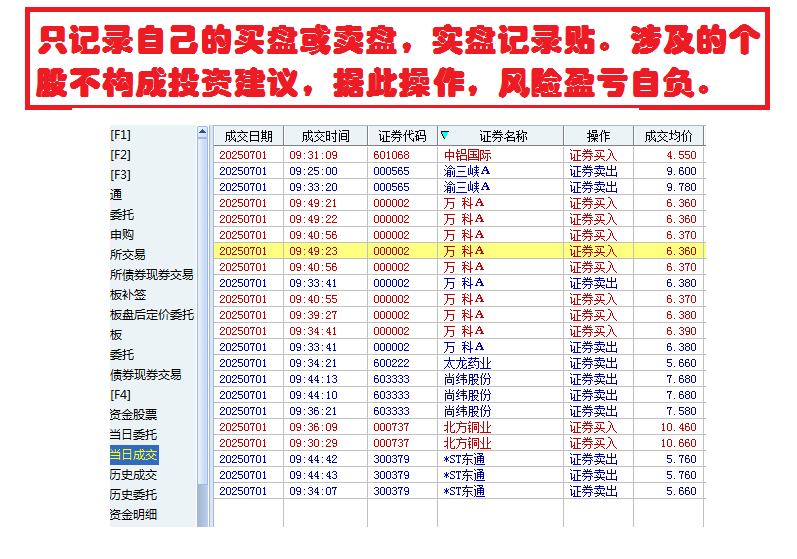
Task: Sort by the 证券代码 column header
Action: (402, 136)
